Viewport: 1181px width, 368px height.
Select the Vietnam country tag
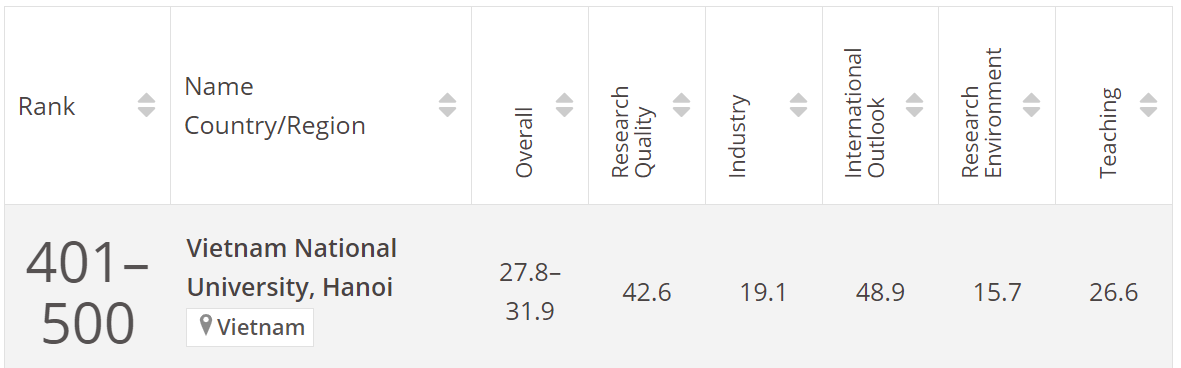tap(250, 327)
